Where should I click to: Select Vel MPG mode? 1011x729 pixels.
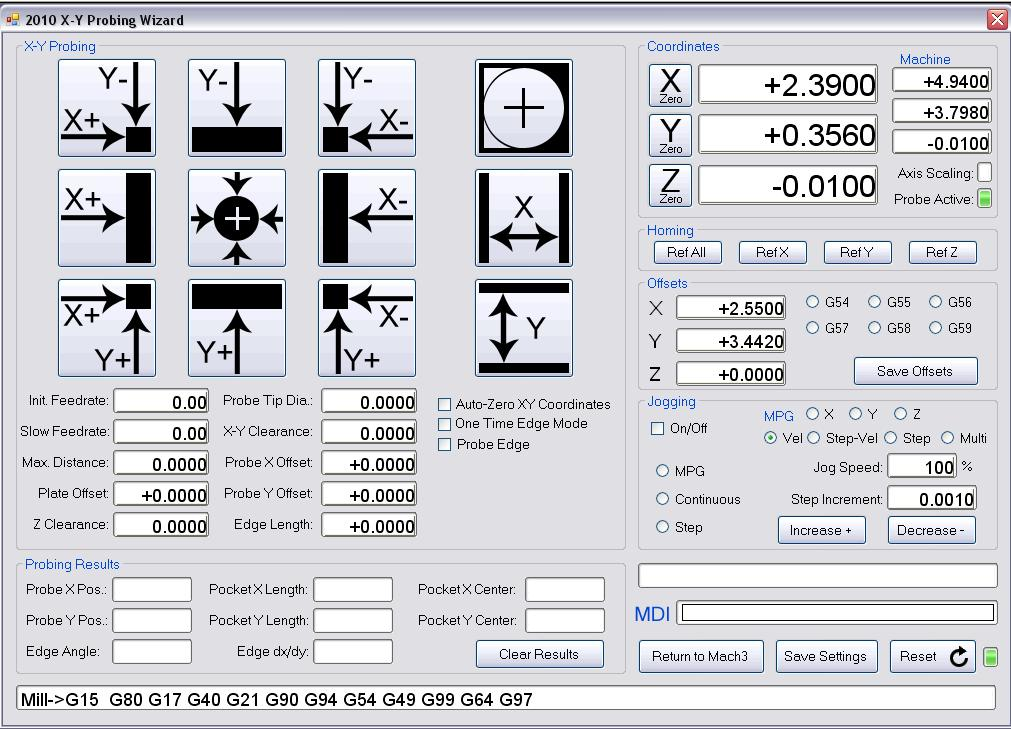770,438
